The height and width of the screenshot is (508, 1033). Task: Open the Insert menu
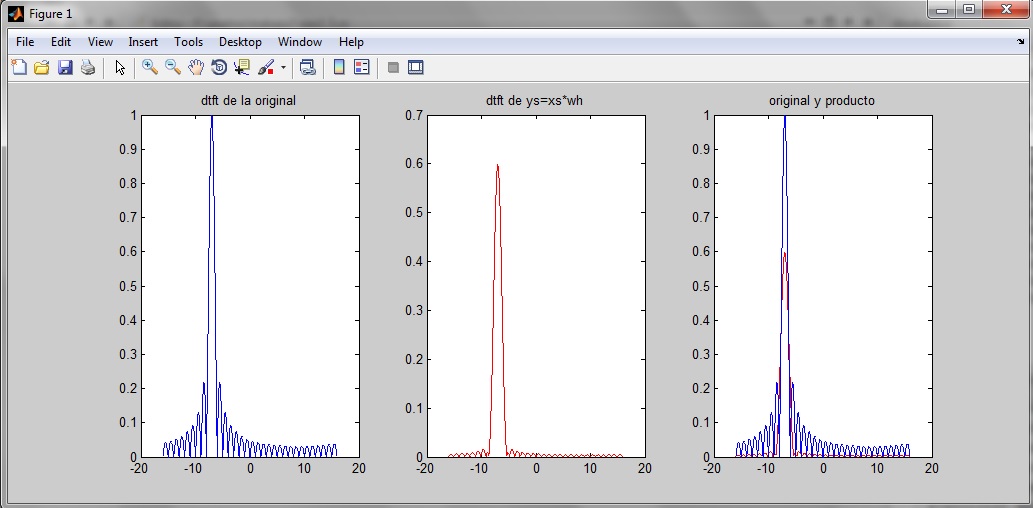143,42
